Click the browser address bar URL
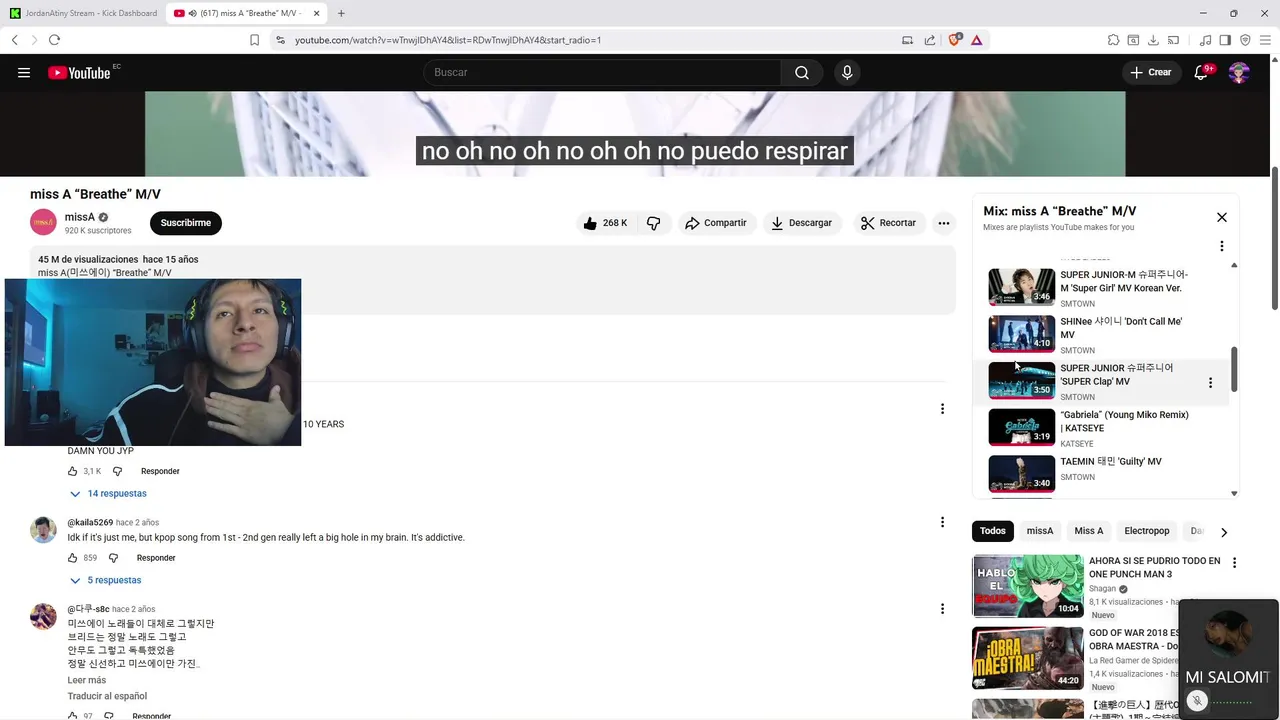The image size is (1280, 720). 448,40
